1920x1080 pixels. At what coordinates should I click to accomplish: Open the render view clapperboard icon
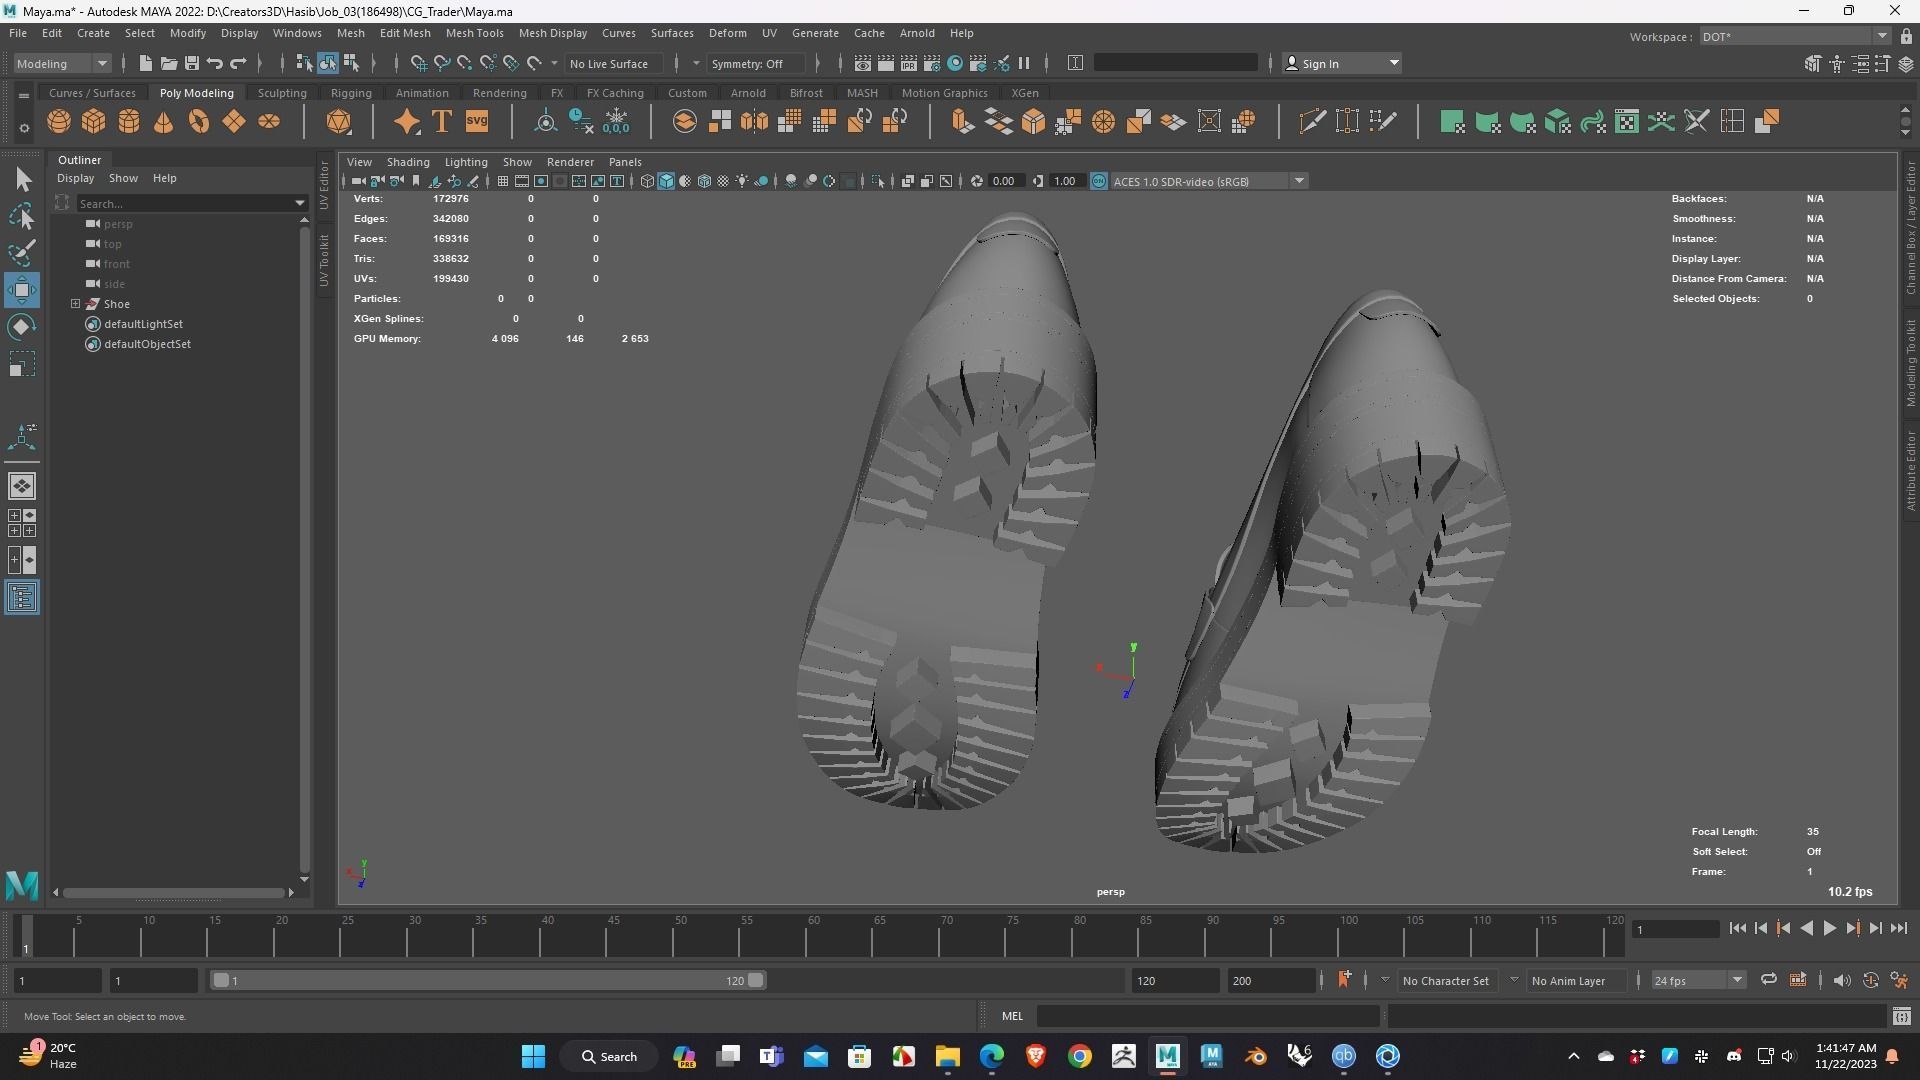(862, 63)
